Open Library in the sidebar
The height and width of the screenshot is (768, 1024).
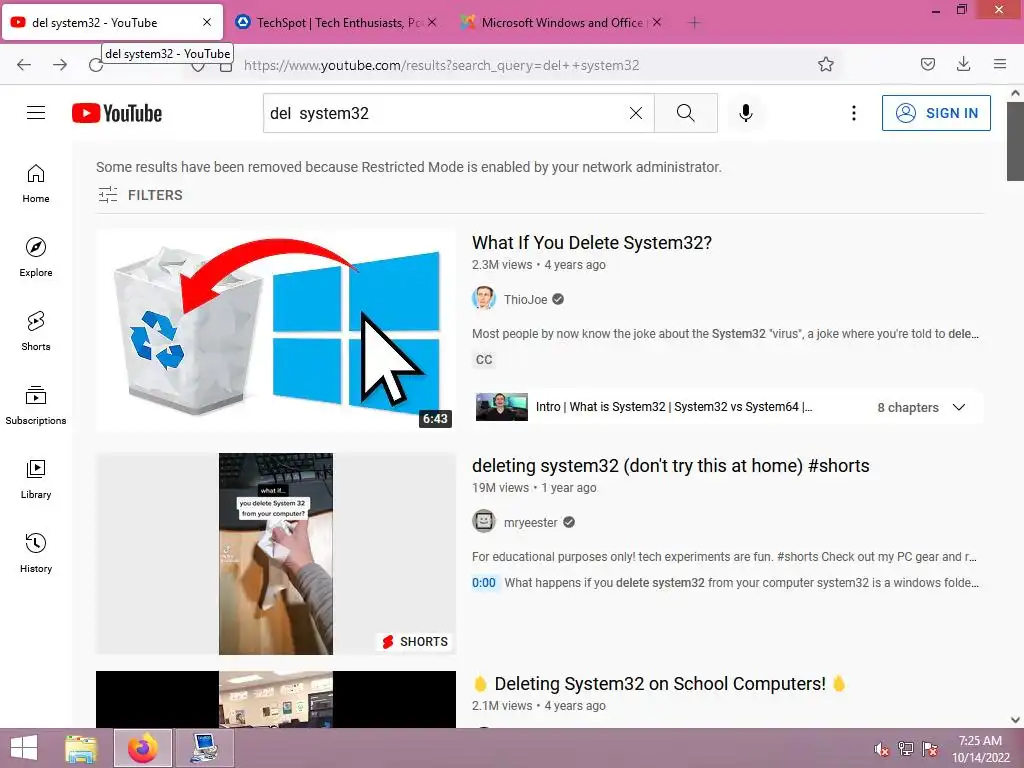click(36, 479)
